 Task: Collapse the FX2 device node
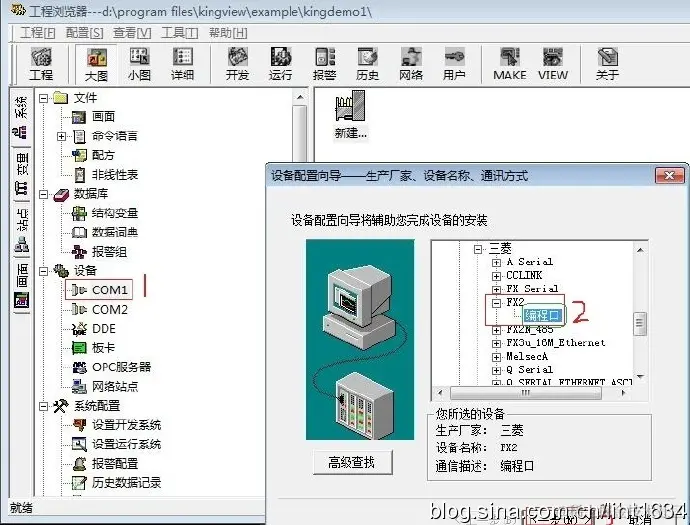496,303
